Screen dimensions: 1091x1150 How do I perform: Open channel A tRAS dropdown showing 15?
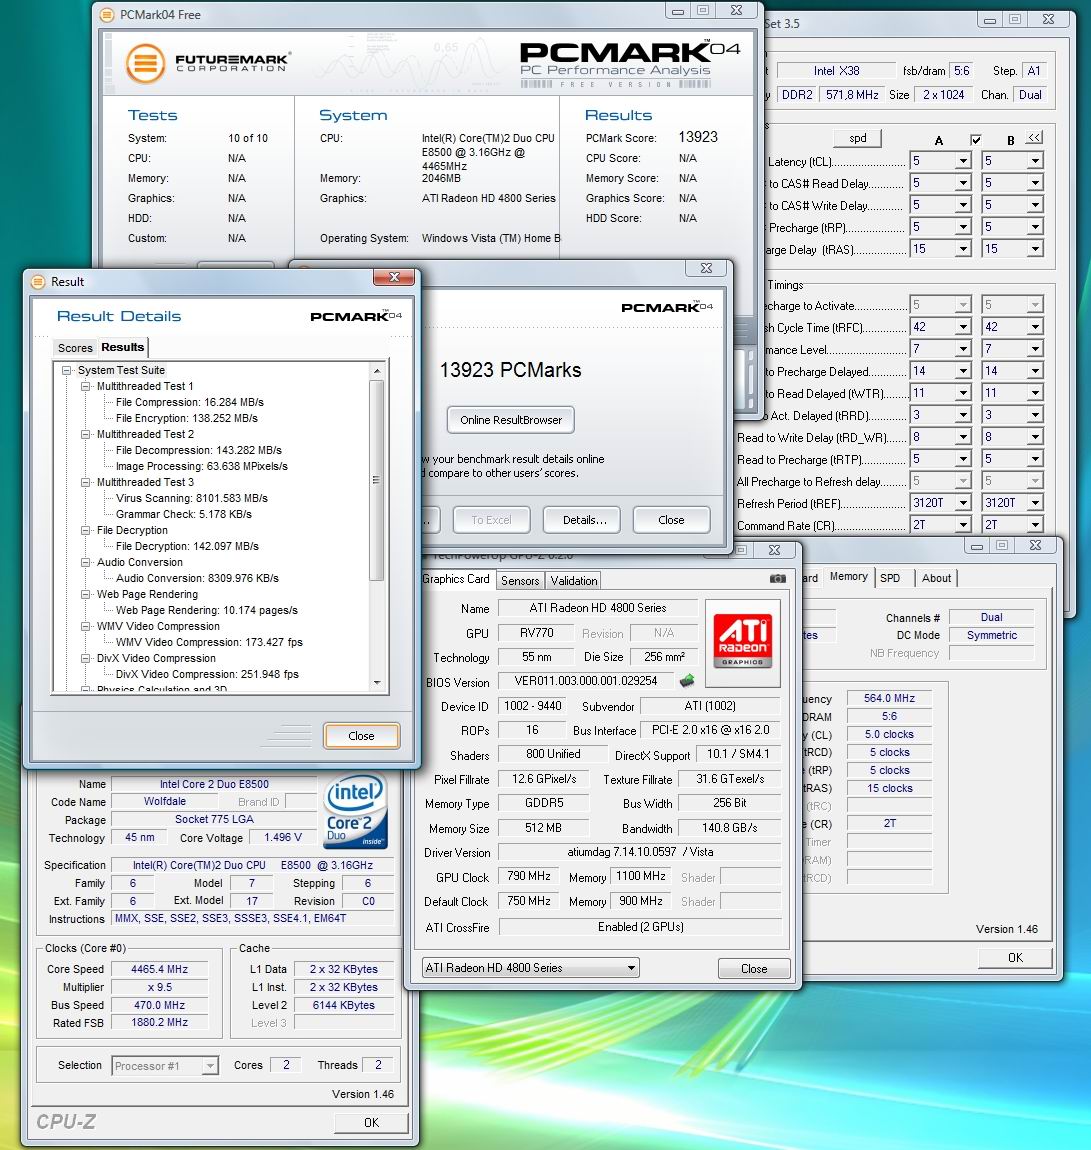tap(963, 249)
